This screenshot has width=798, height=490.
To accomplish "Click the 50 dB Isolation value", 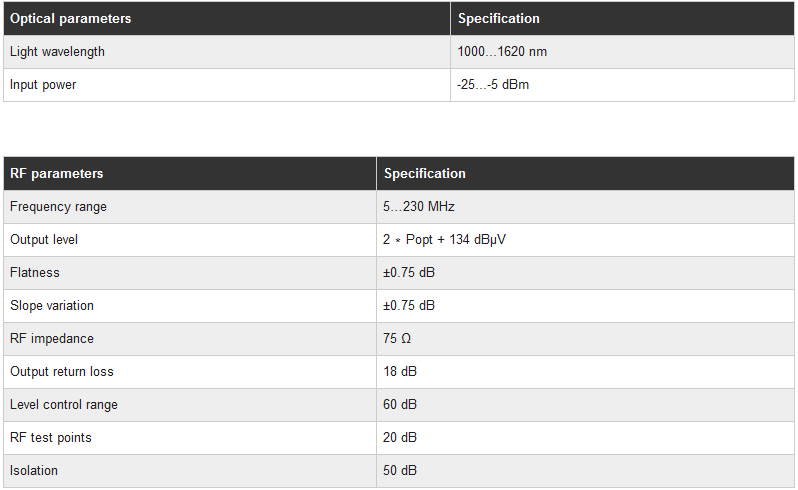I will point(400,471).
